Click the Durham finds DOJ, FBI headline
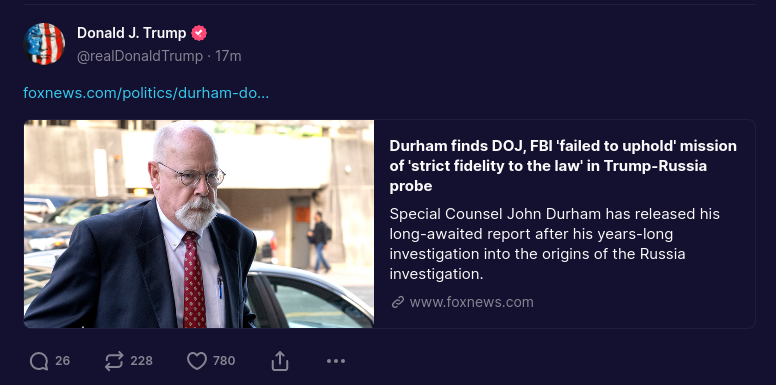This screenshot has width=776, height=385. tap(563, 166)
